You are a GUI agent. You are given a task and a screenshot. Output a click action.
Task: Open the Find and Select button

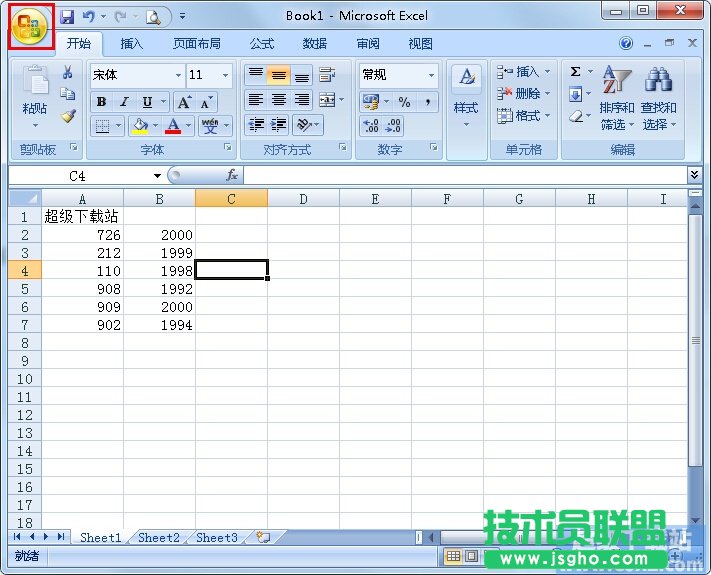(x=658, y=98)
